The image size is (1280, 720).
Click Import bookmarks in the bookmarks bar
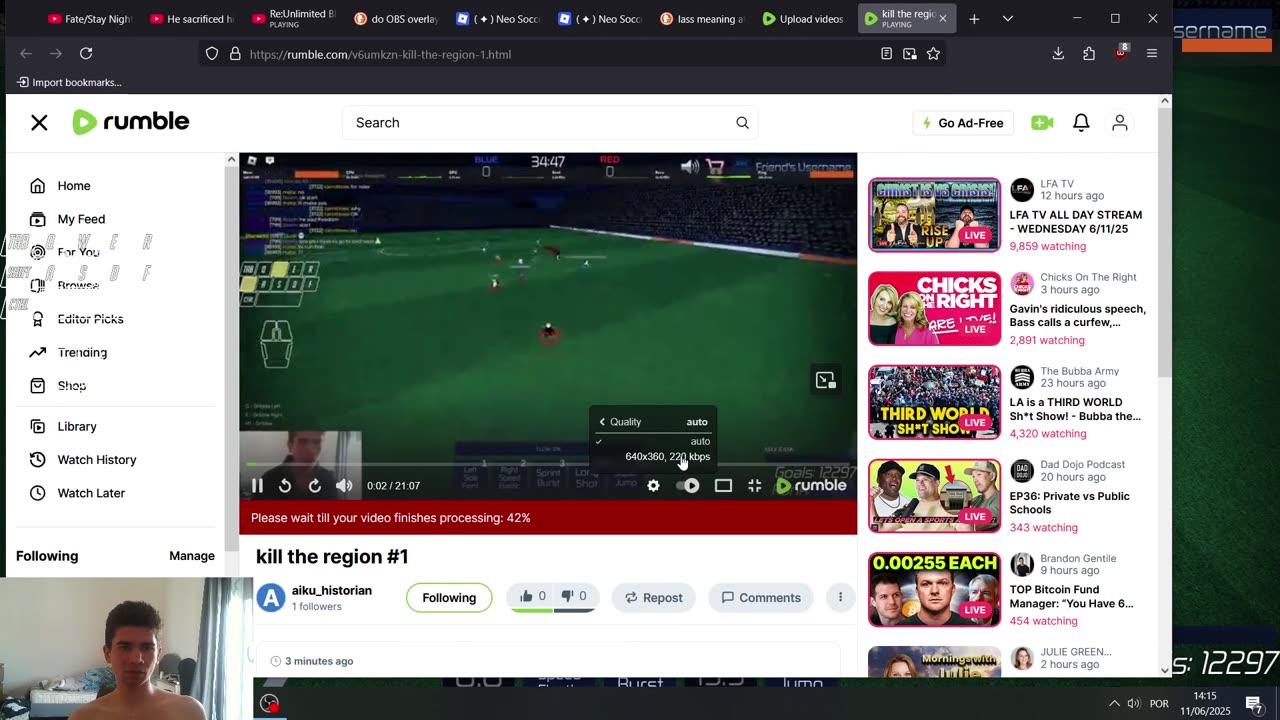click(x=69, y=82)
